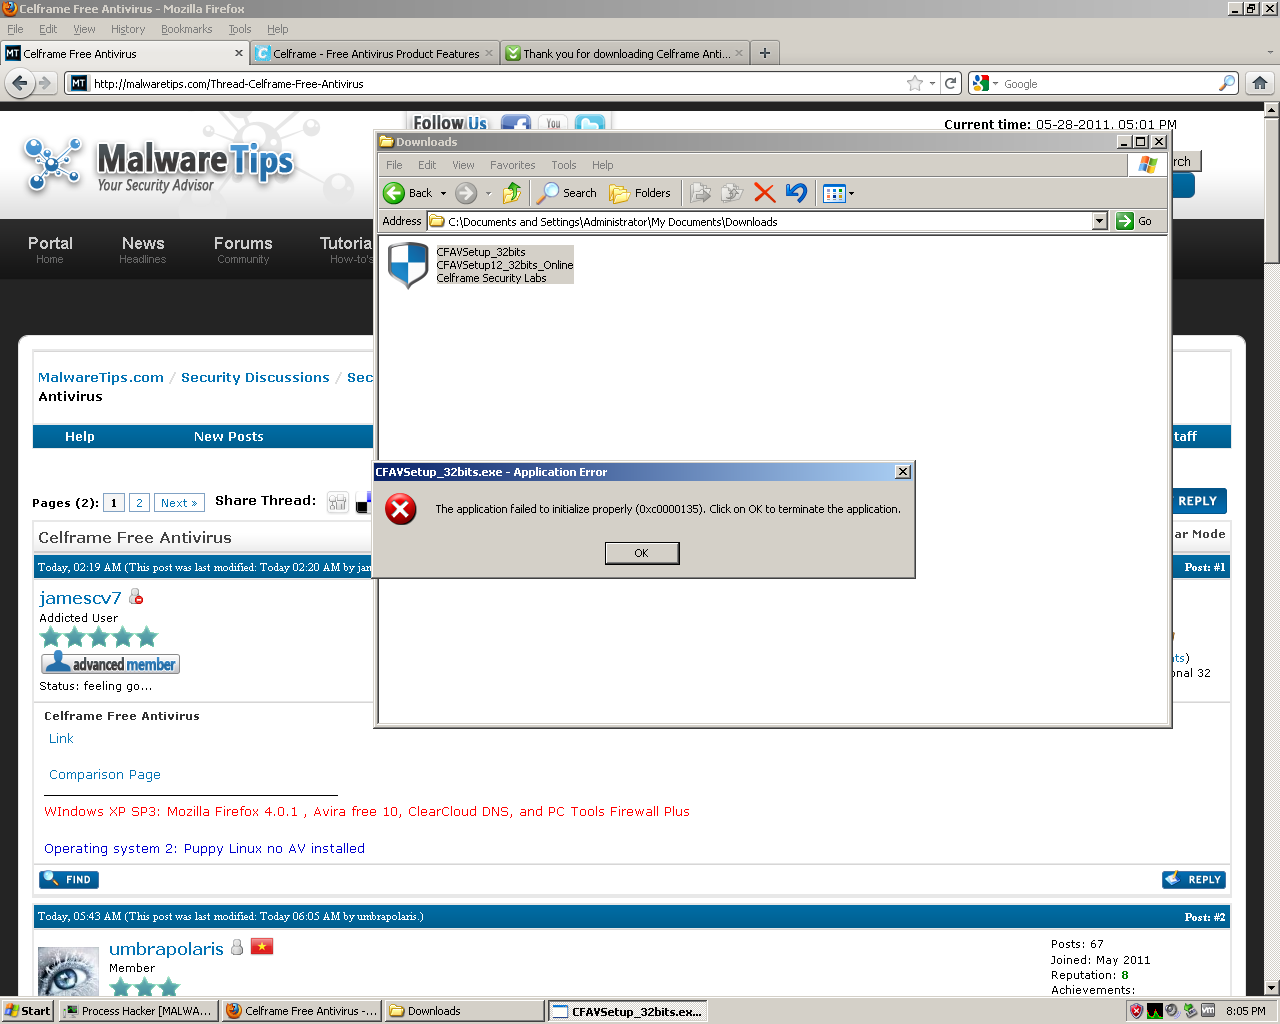Select the CFAVSetup_32bits file in Downloads
This screenshot has height=1024, width=1280.
[x=480, y=265]
